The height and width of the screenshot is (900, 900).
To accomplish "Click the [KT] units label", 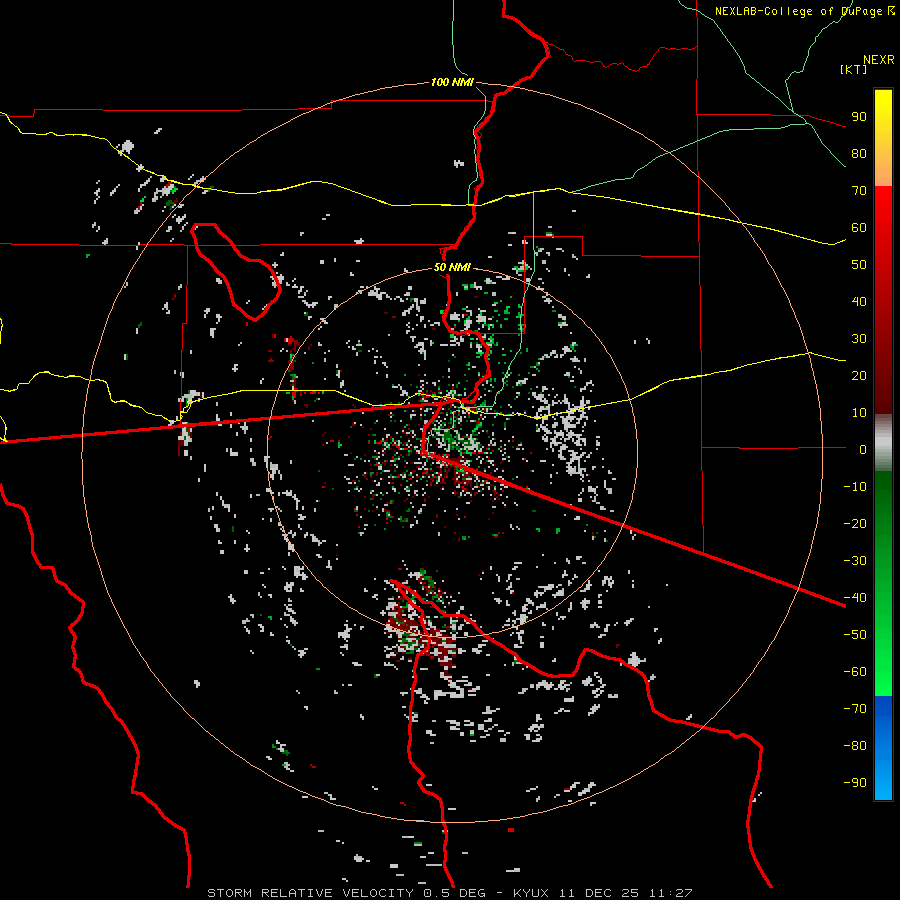I will tap(853, 69).
